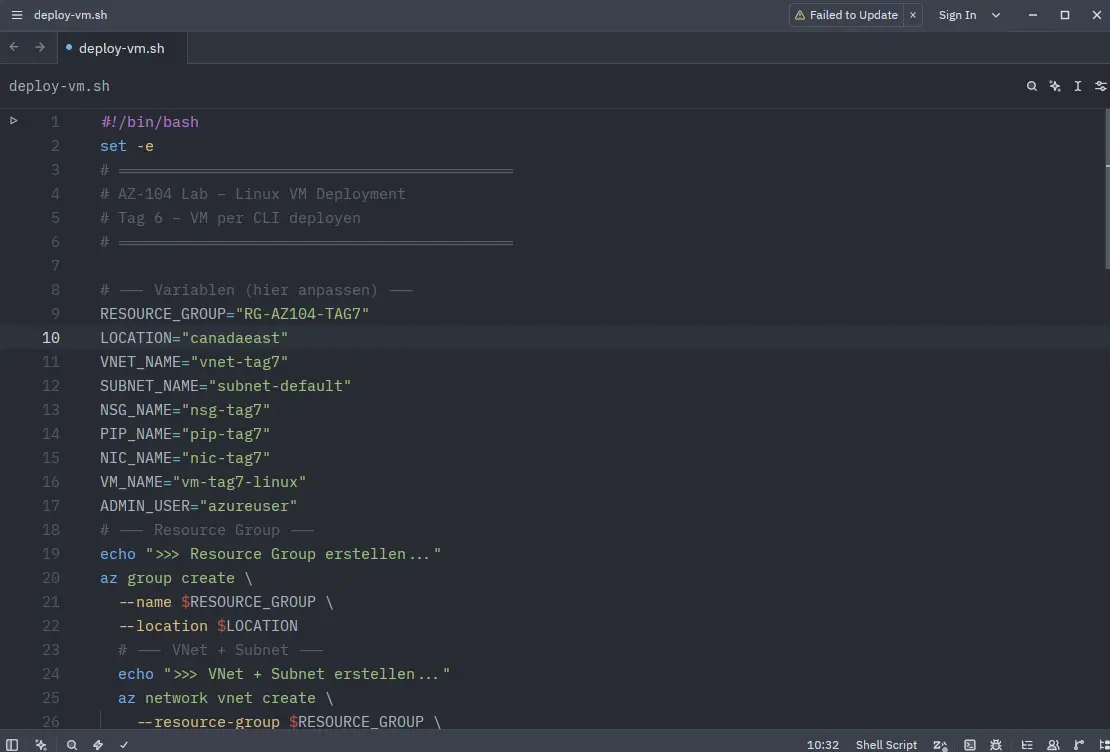
Task: Click "azureuser" admin user value
Action: (x=248, y=506)
